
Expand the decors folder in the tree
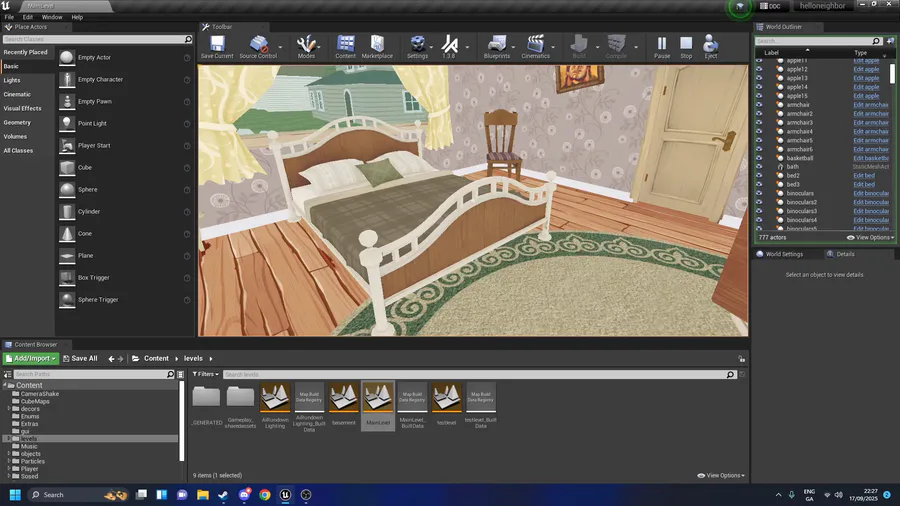9,409
